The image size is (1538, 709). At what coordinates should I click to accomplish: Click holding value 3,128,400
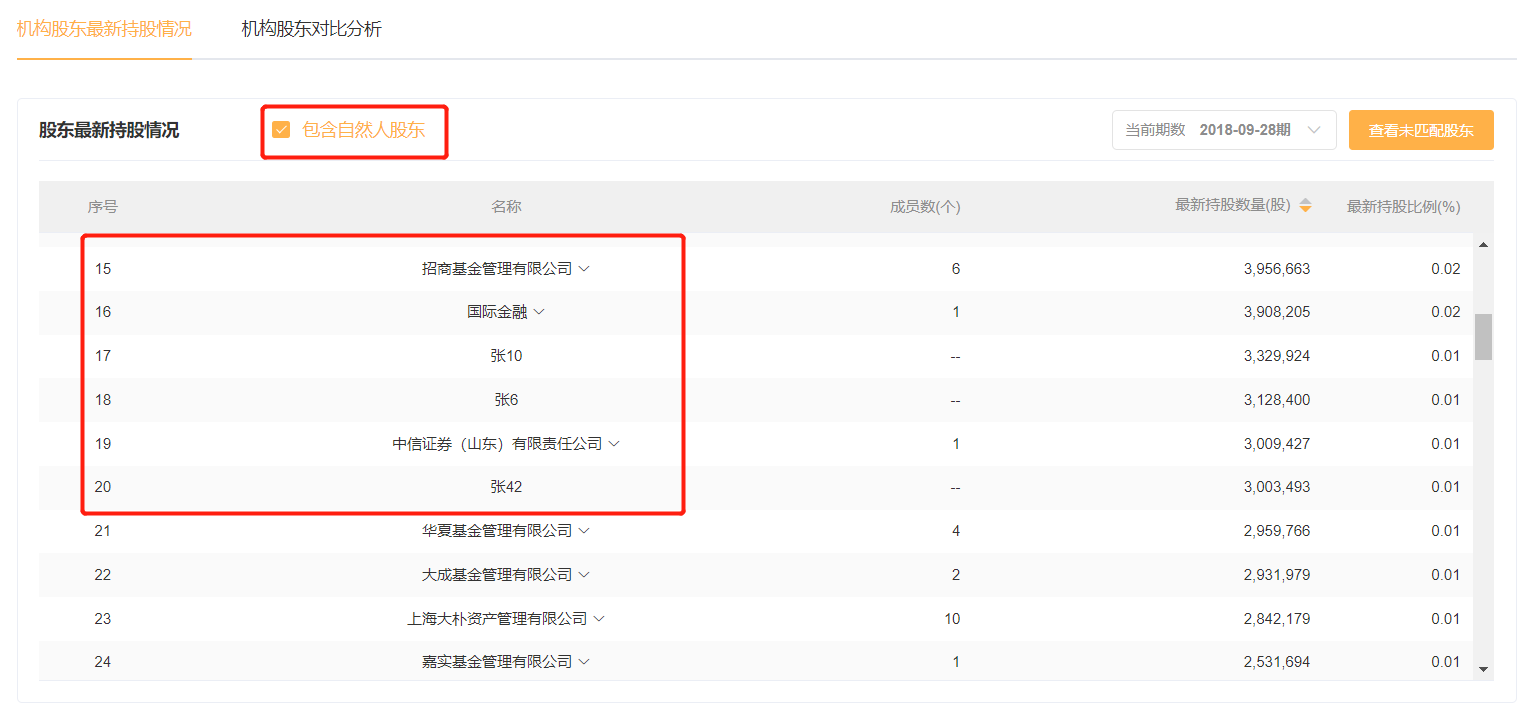(1277, 400)
